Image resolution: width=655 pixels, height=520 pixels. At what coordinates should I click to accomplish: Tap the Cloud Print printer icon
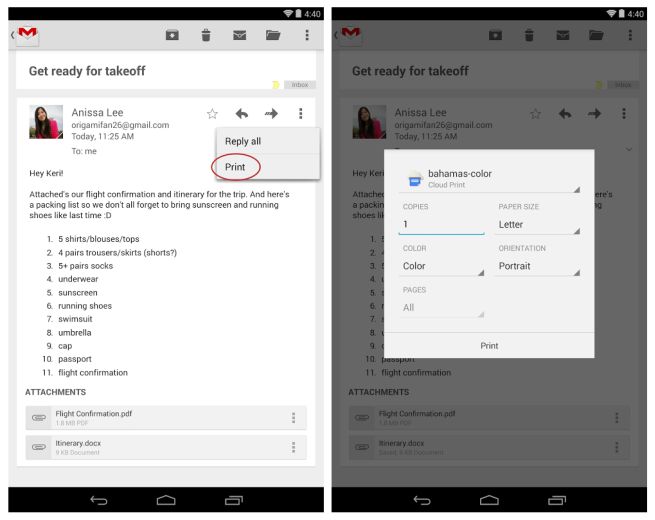click(x=415, y=180)
